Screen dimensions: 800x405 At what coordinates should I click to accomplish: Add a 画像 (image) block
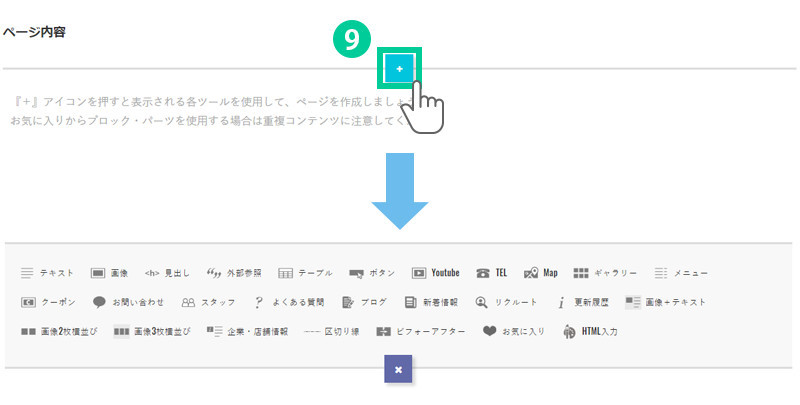pos(109,272)
